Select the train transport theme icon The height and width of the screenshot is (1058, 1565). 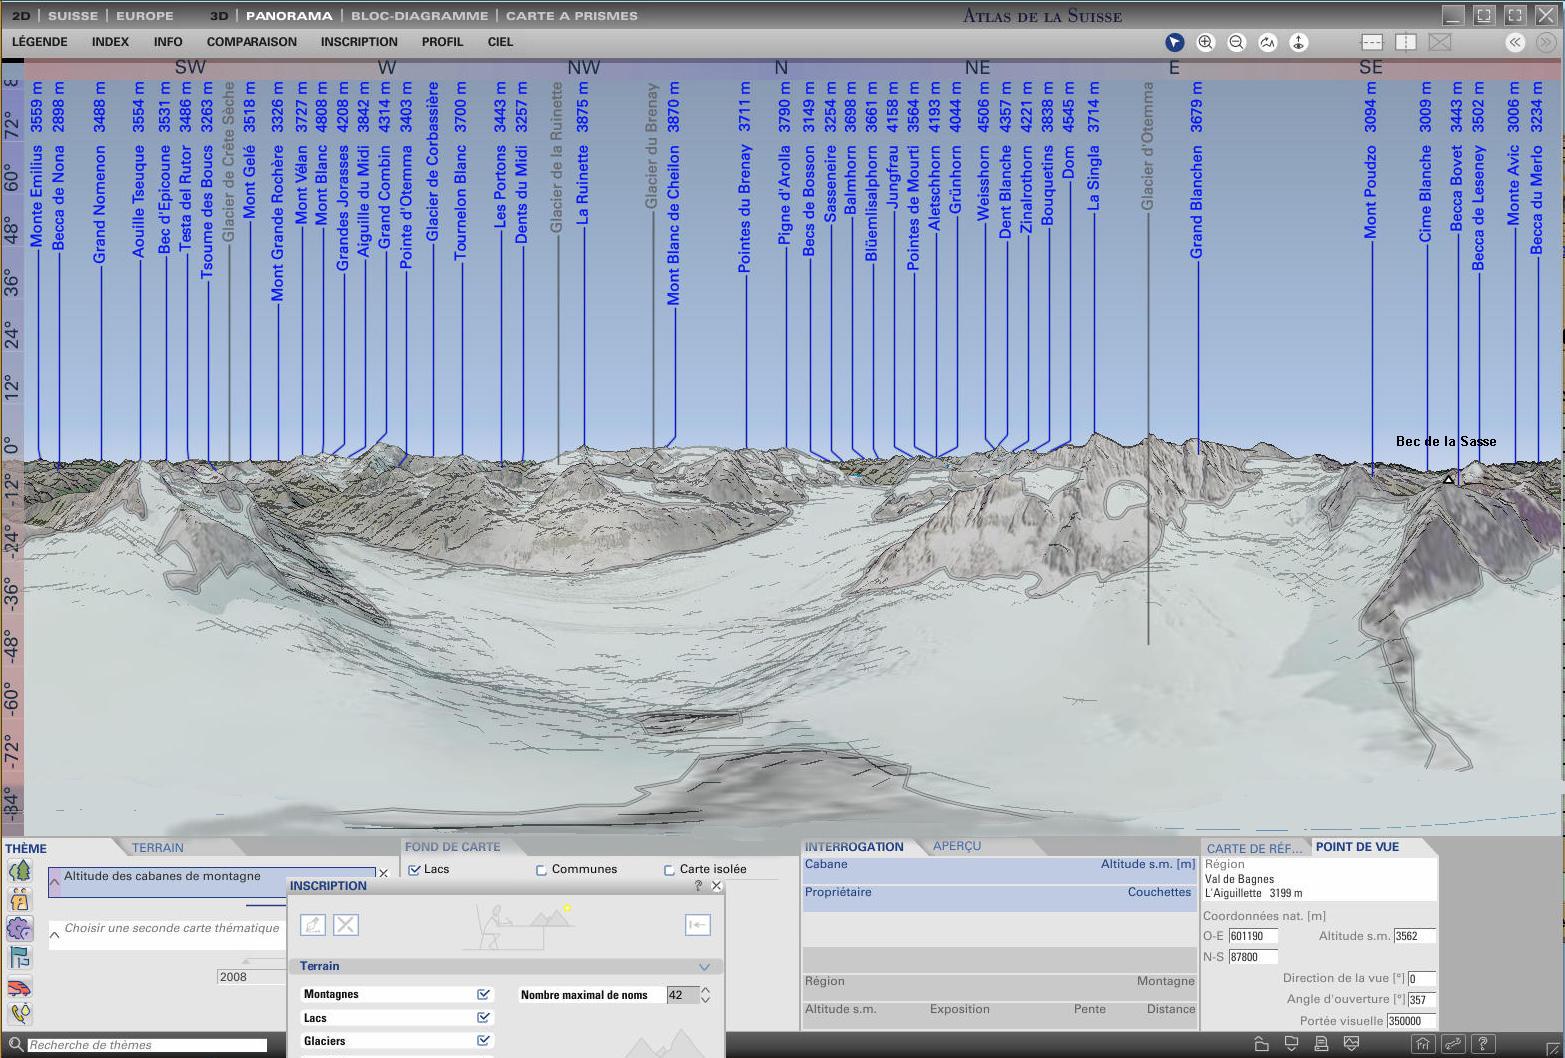tap(19, 987)
